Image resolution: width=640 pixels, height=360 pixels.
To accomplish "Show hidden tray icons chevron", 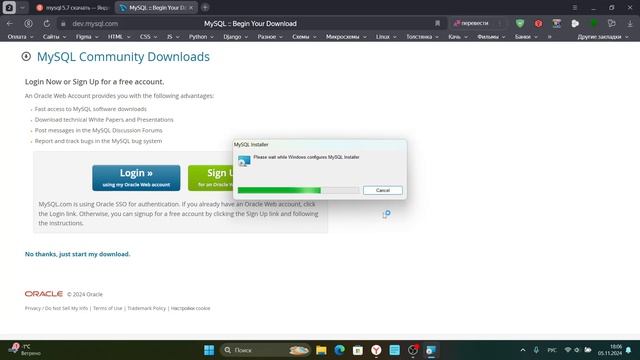I will [523, 350].
